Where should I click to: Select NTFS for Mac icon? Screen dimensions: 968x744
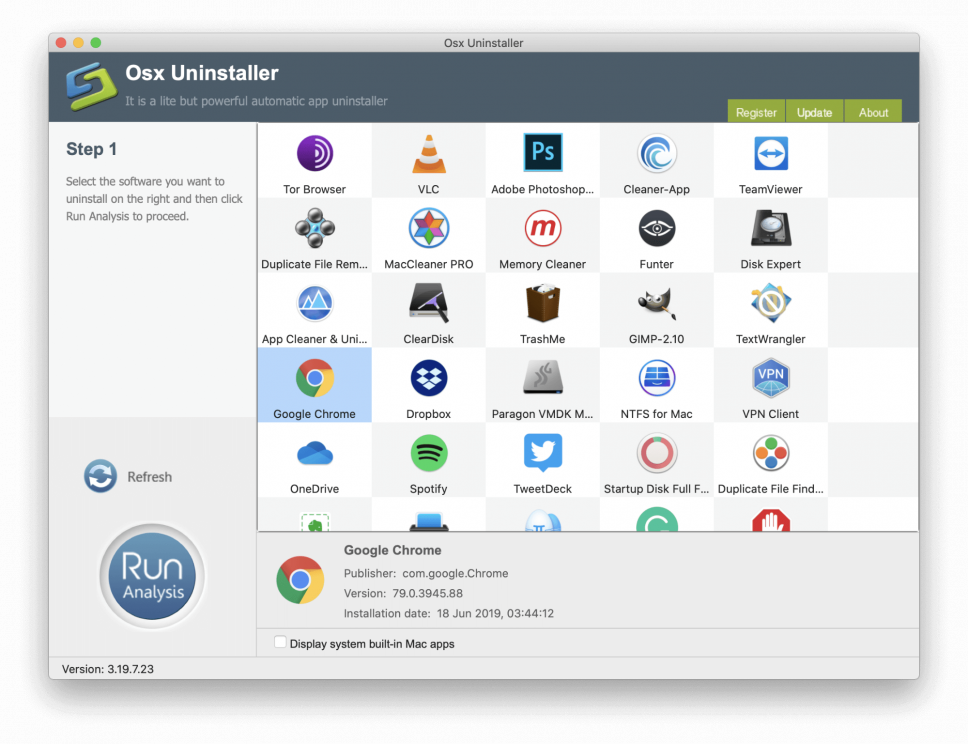coord(657,378)
